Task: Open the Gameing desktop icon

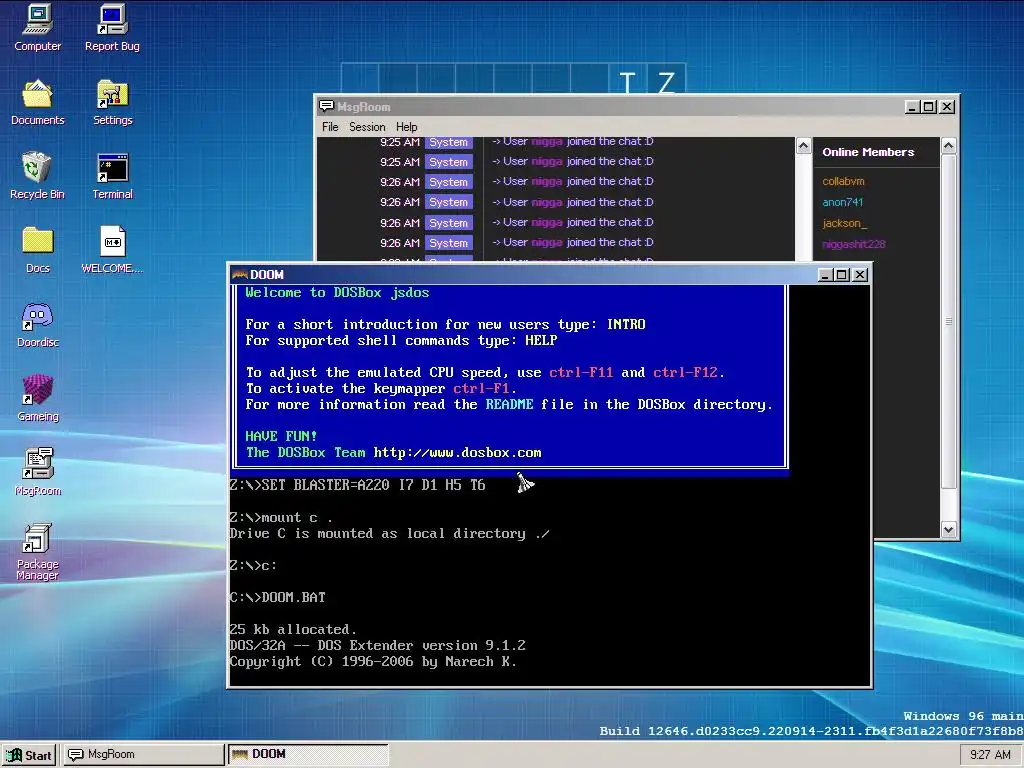Action: 37,398
